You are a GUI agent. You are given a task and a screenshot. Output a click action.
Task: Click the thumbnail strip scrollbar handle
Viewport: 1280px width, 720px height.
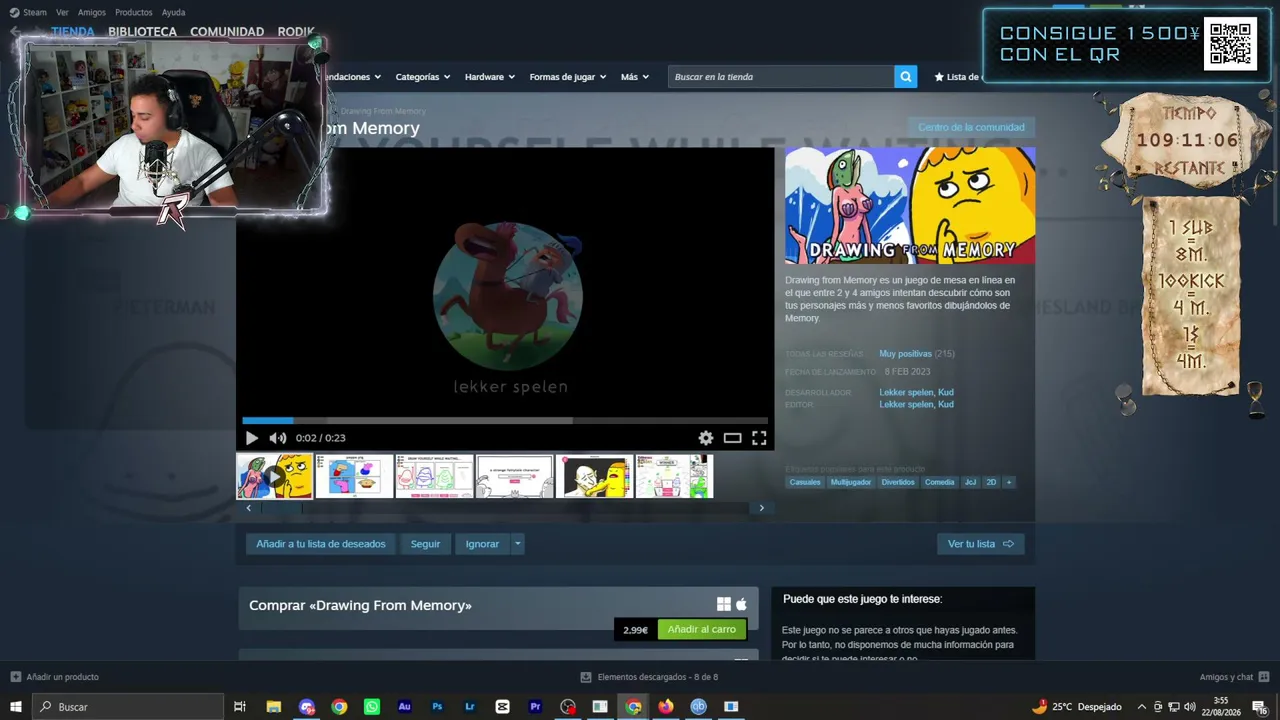click(281, 508)
